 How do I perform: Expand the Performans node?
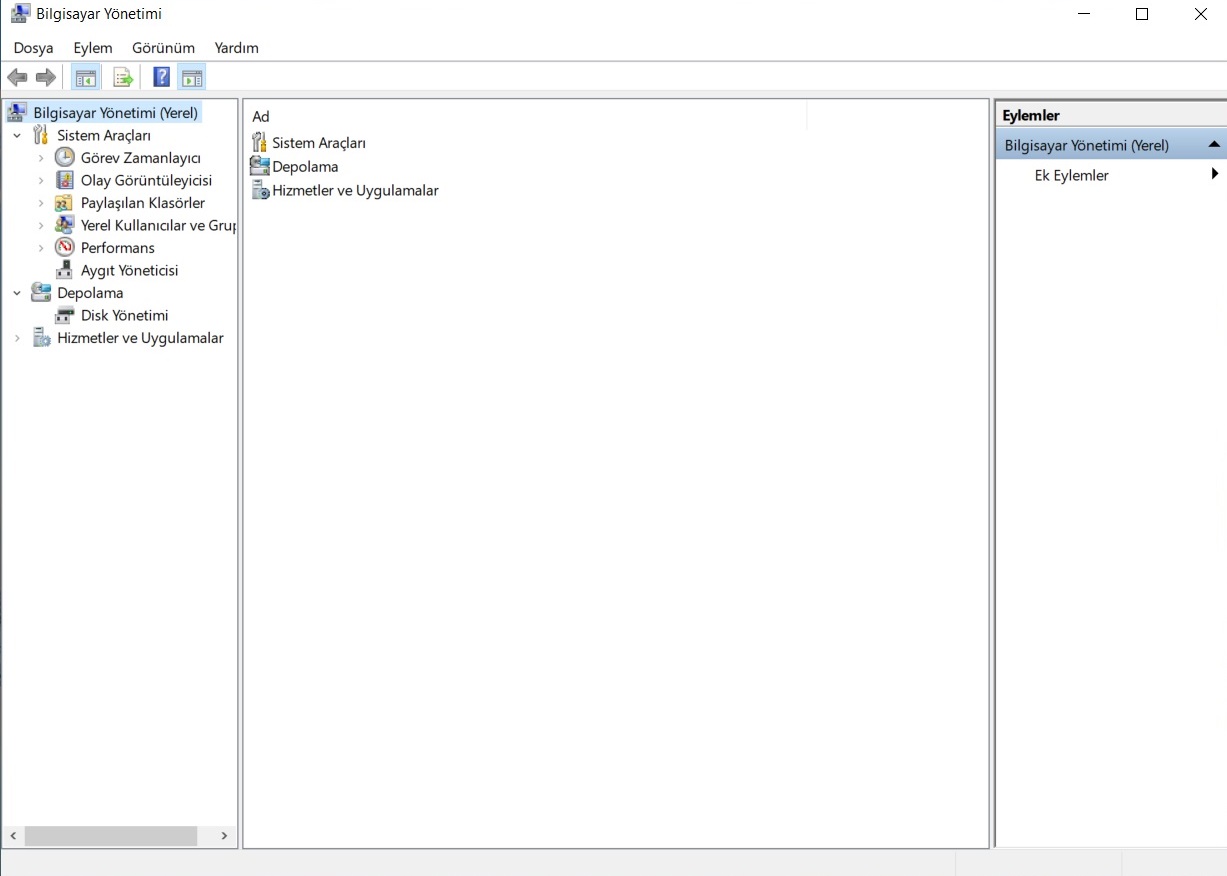[x=41, y=248]
